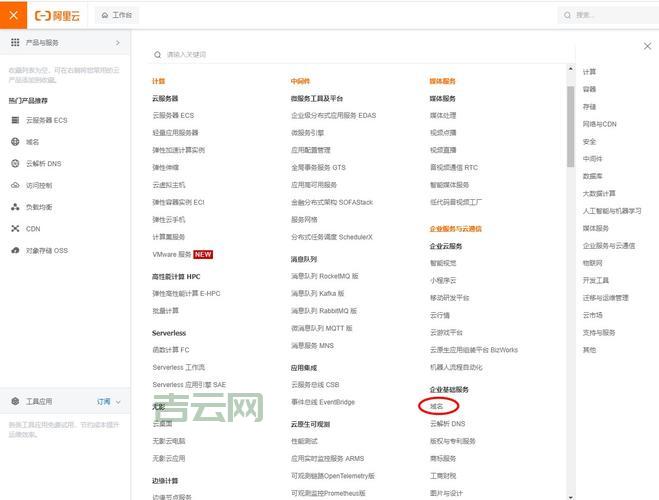659x500 pixels.
Task: Expand the 产品与服务 chevron arrow
Action: (x=118, y=43)
